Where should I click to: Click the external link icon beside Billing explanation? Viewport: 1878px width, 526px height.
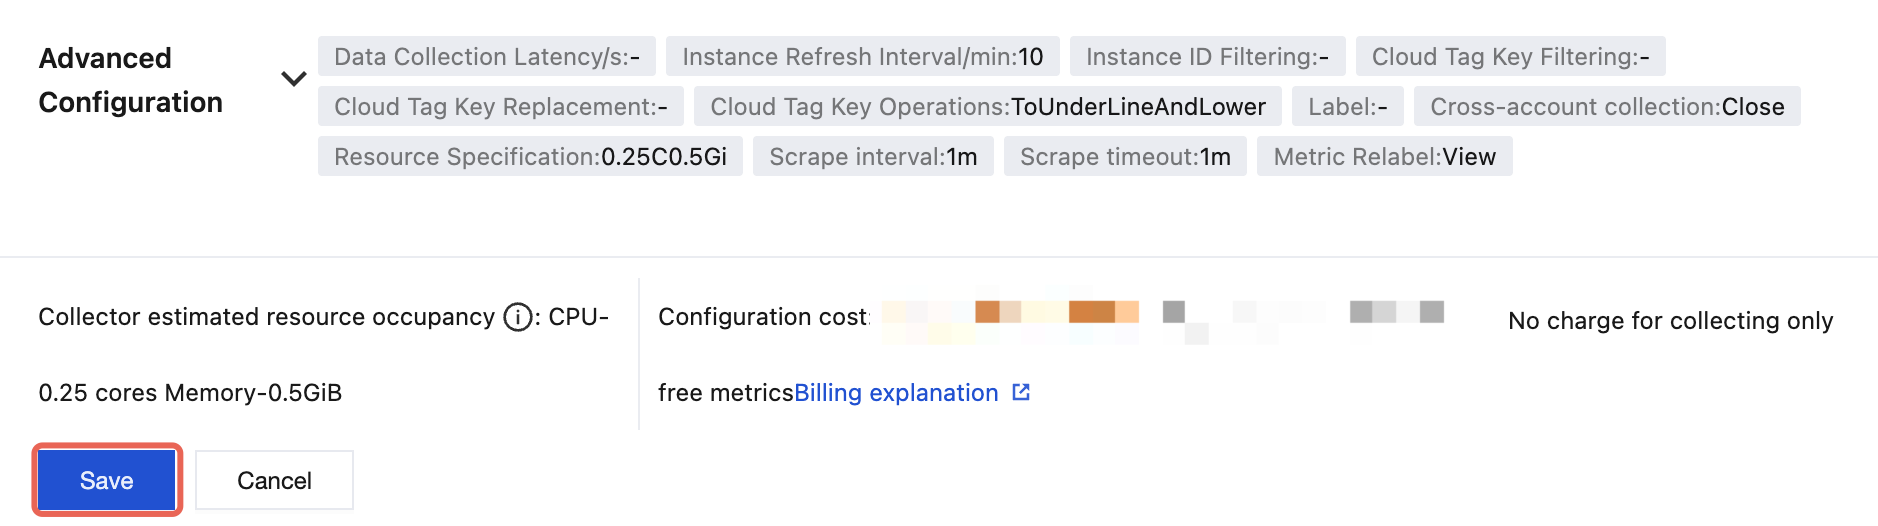click(x=1021, y=392)
